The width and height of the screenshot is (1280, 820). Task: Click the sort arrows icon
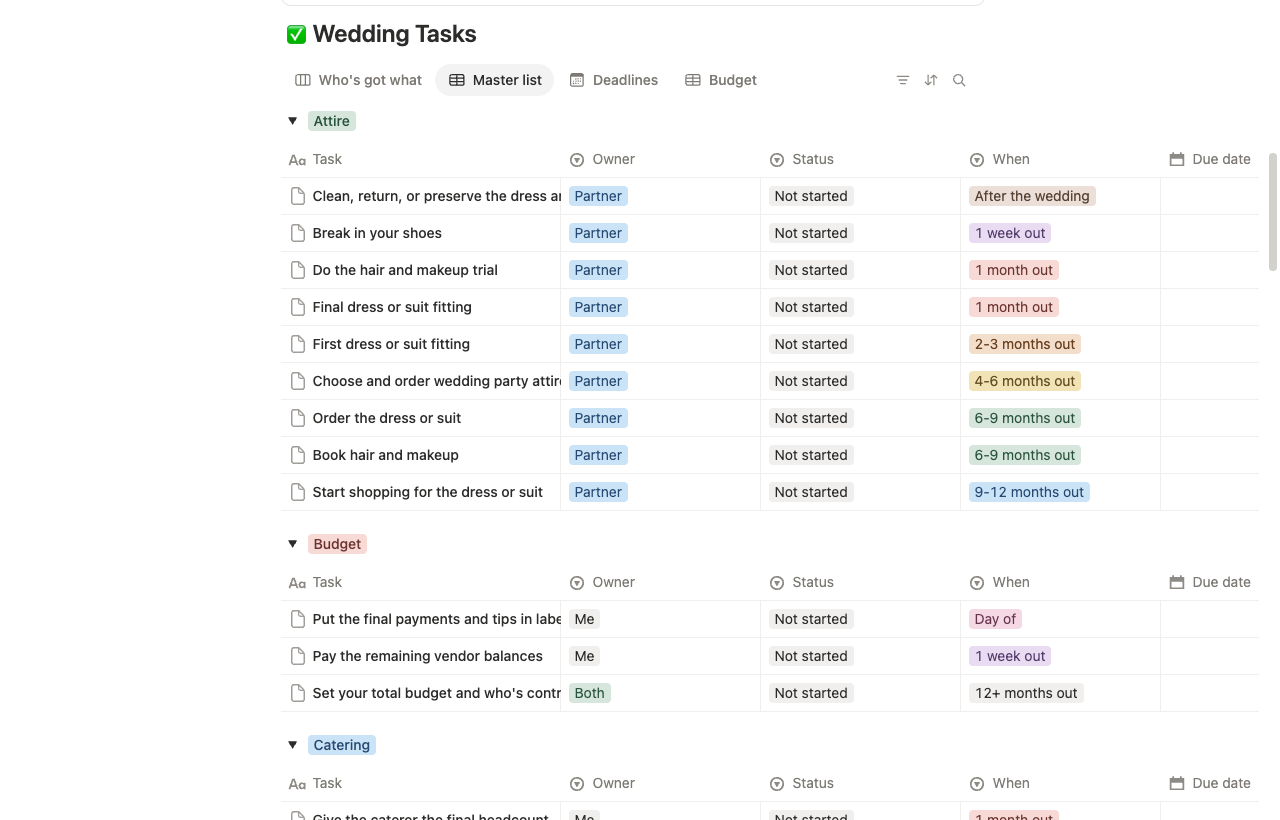(x=931, y=80)
